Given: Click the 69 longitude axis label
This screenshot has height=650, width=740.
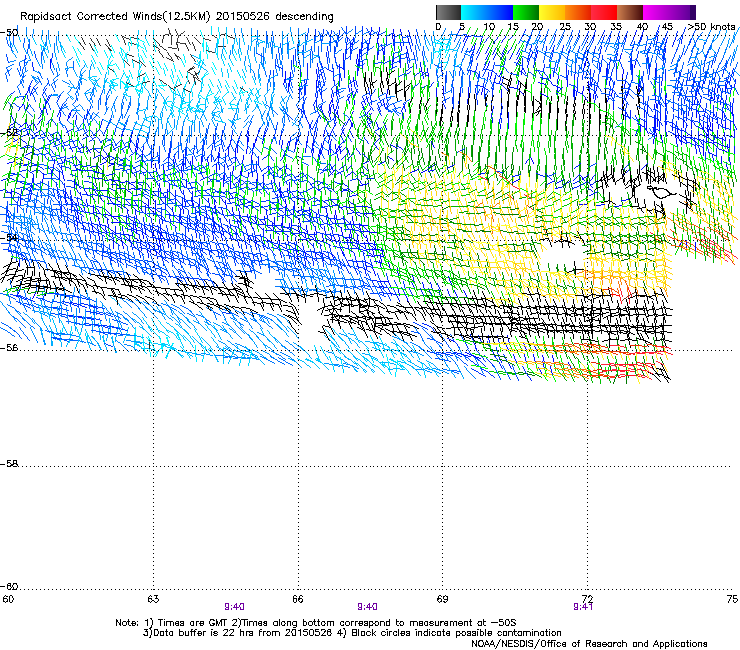Looking at the screenshot, I should (x=442, y=599).
